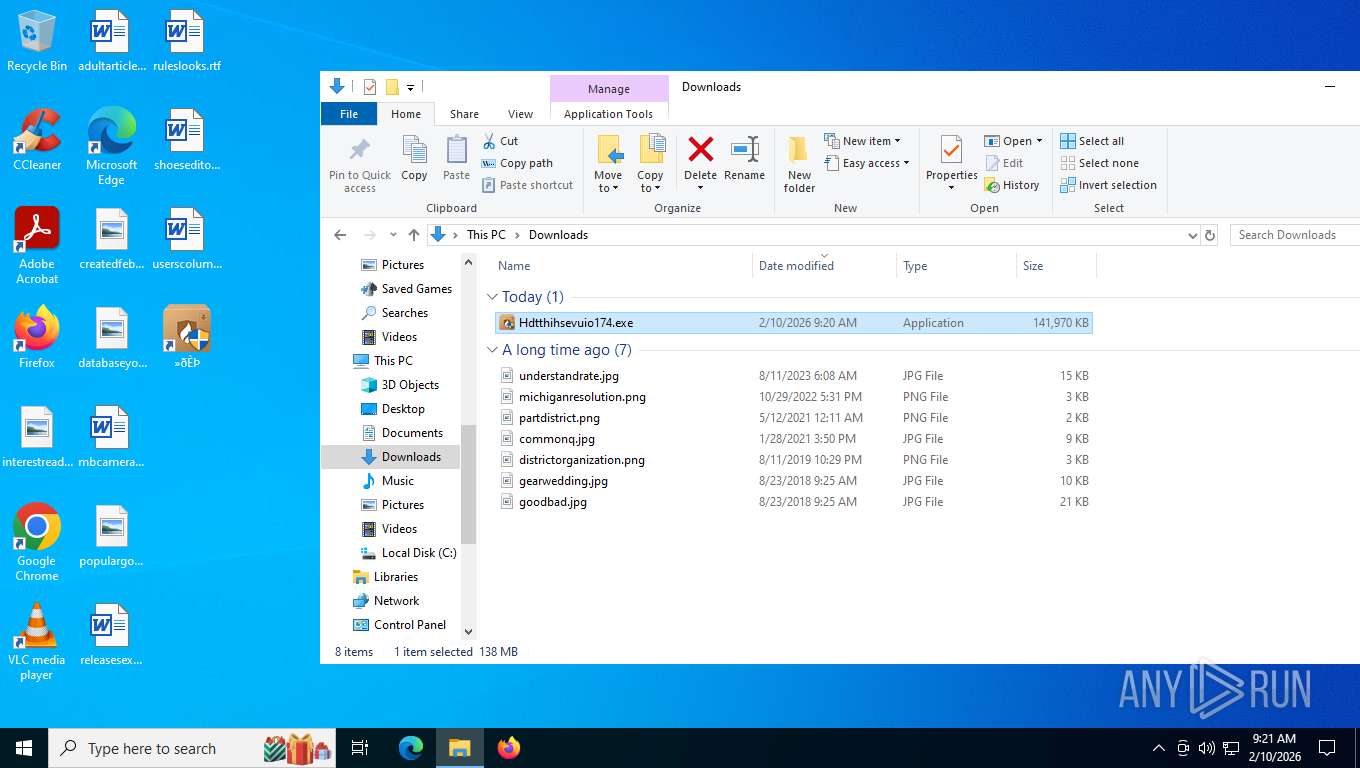Sort by the Name column header
The width and height of the screenshot is (1360, 768).
click(624, 266)
